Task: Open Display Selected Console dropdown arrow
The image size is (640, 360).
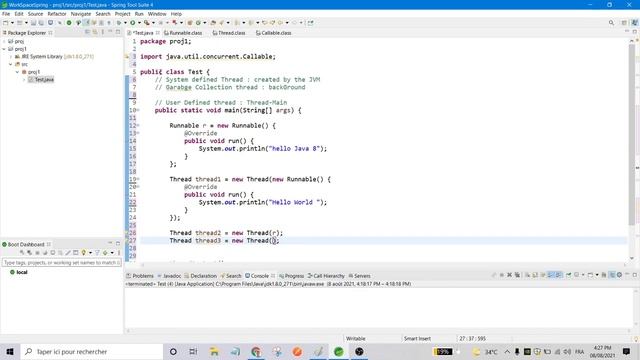Action: pyautogui.click(x=583, y=275)
